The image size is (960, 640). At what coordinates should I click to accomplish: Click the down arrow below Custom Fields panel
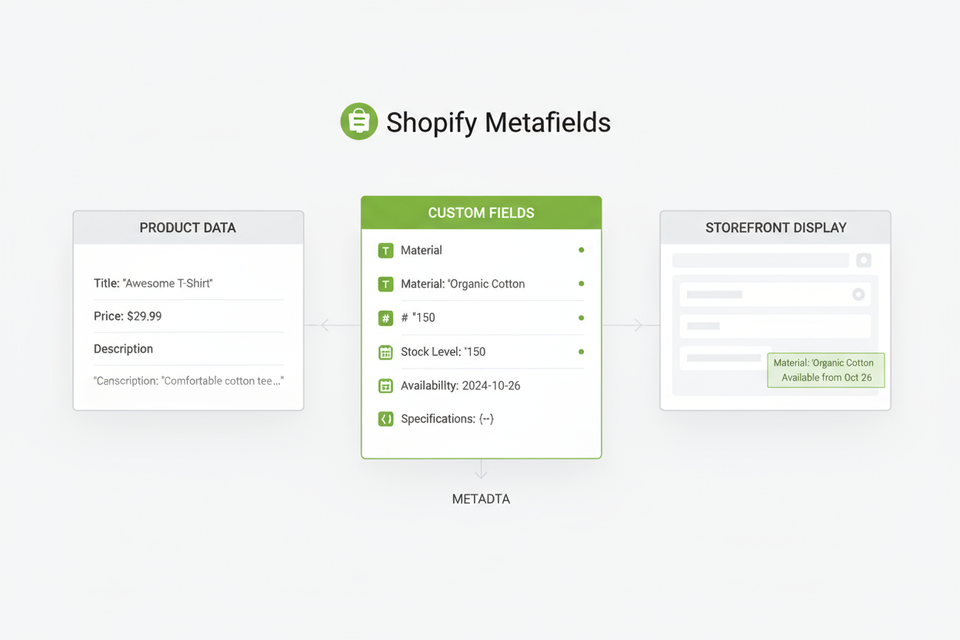click(481, 469)
